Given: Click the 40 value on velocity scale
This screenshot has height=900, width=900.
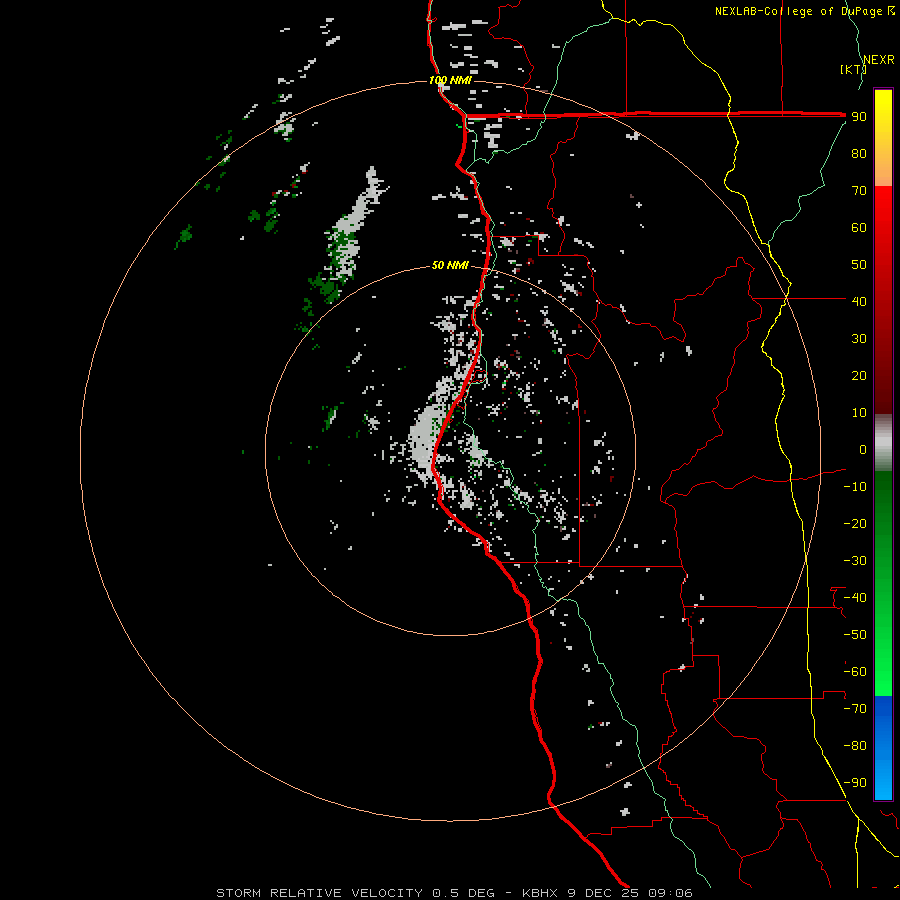Looking at the screenshot, I should point(859,301).
